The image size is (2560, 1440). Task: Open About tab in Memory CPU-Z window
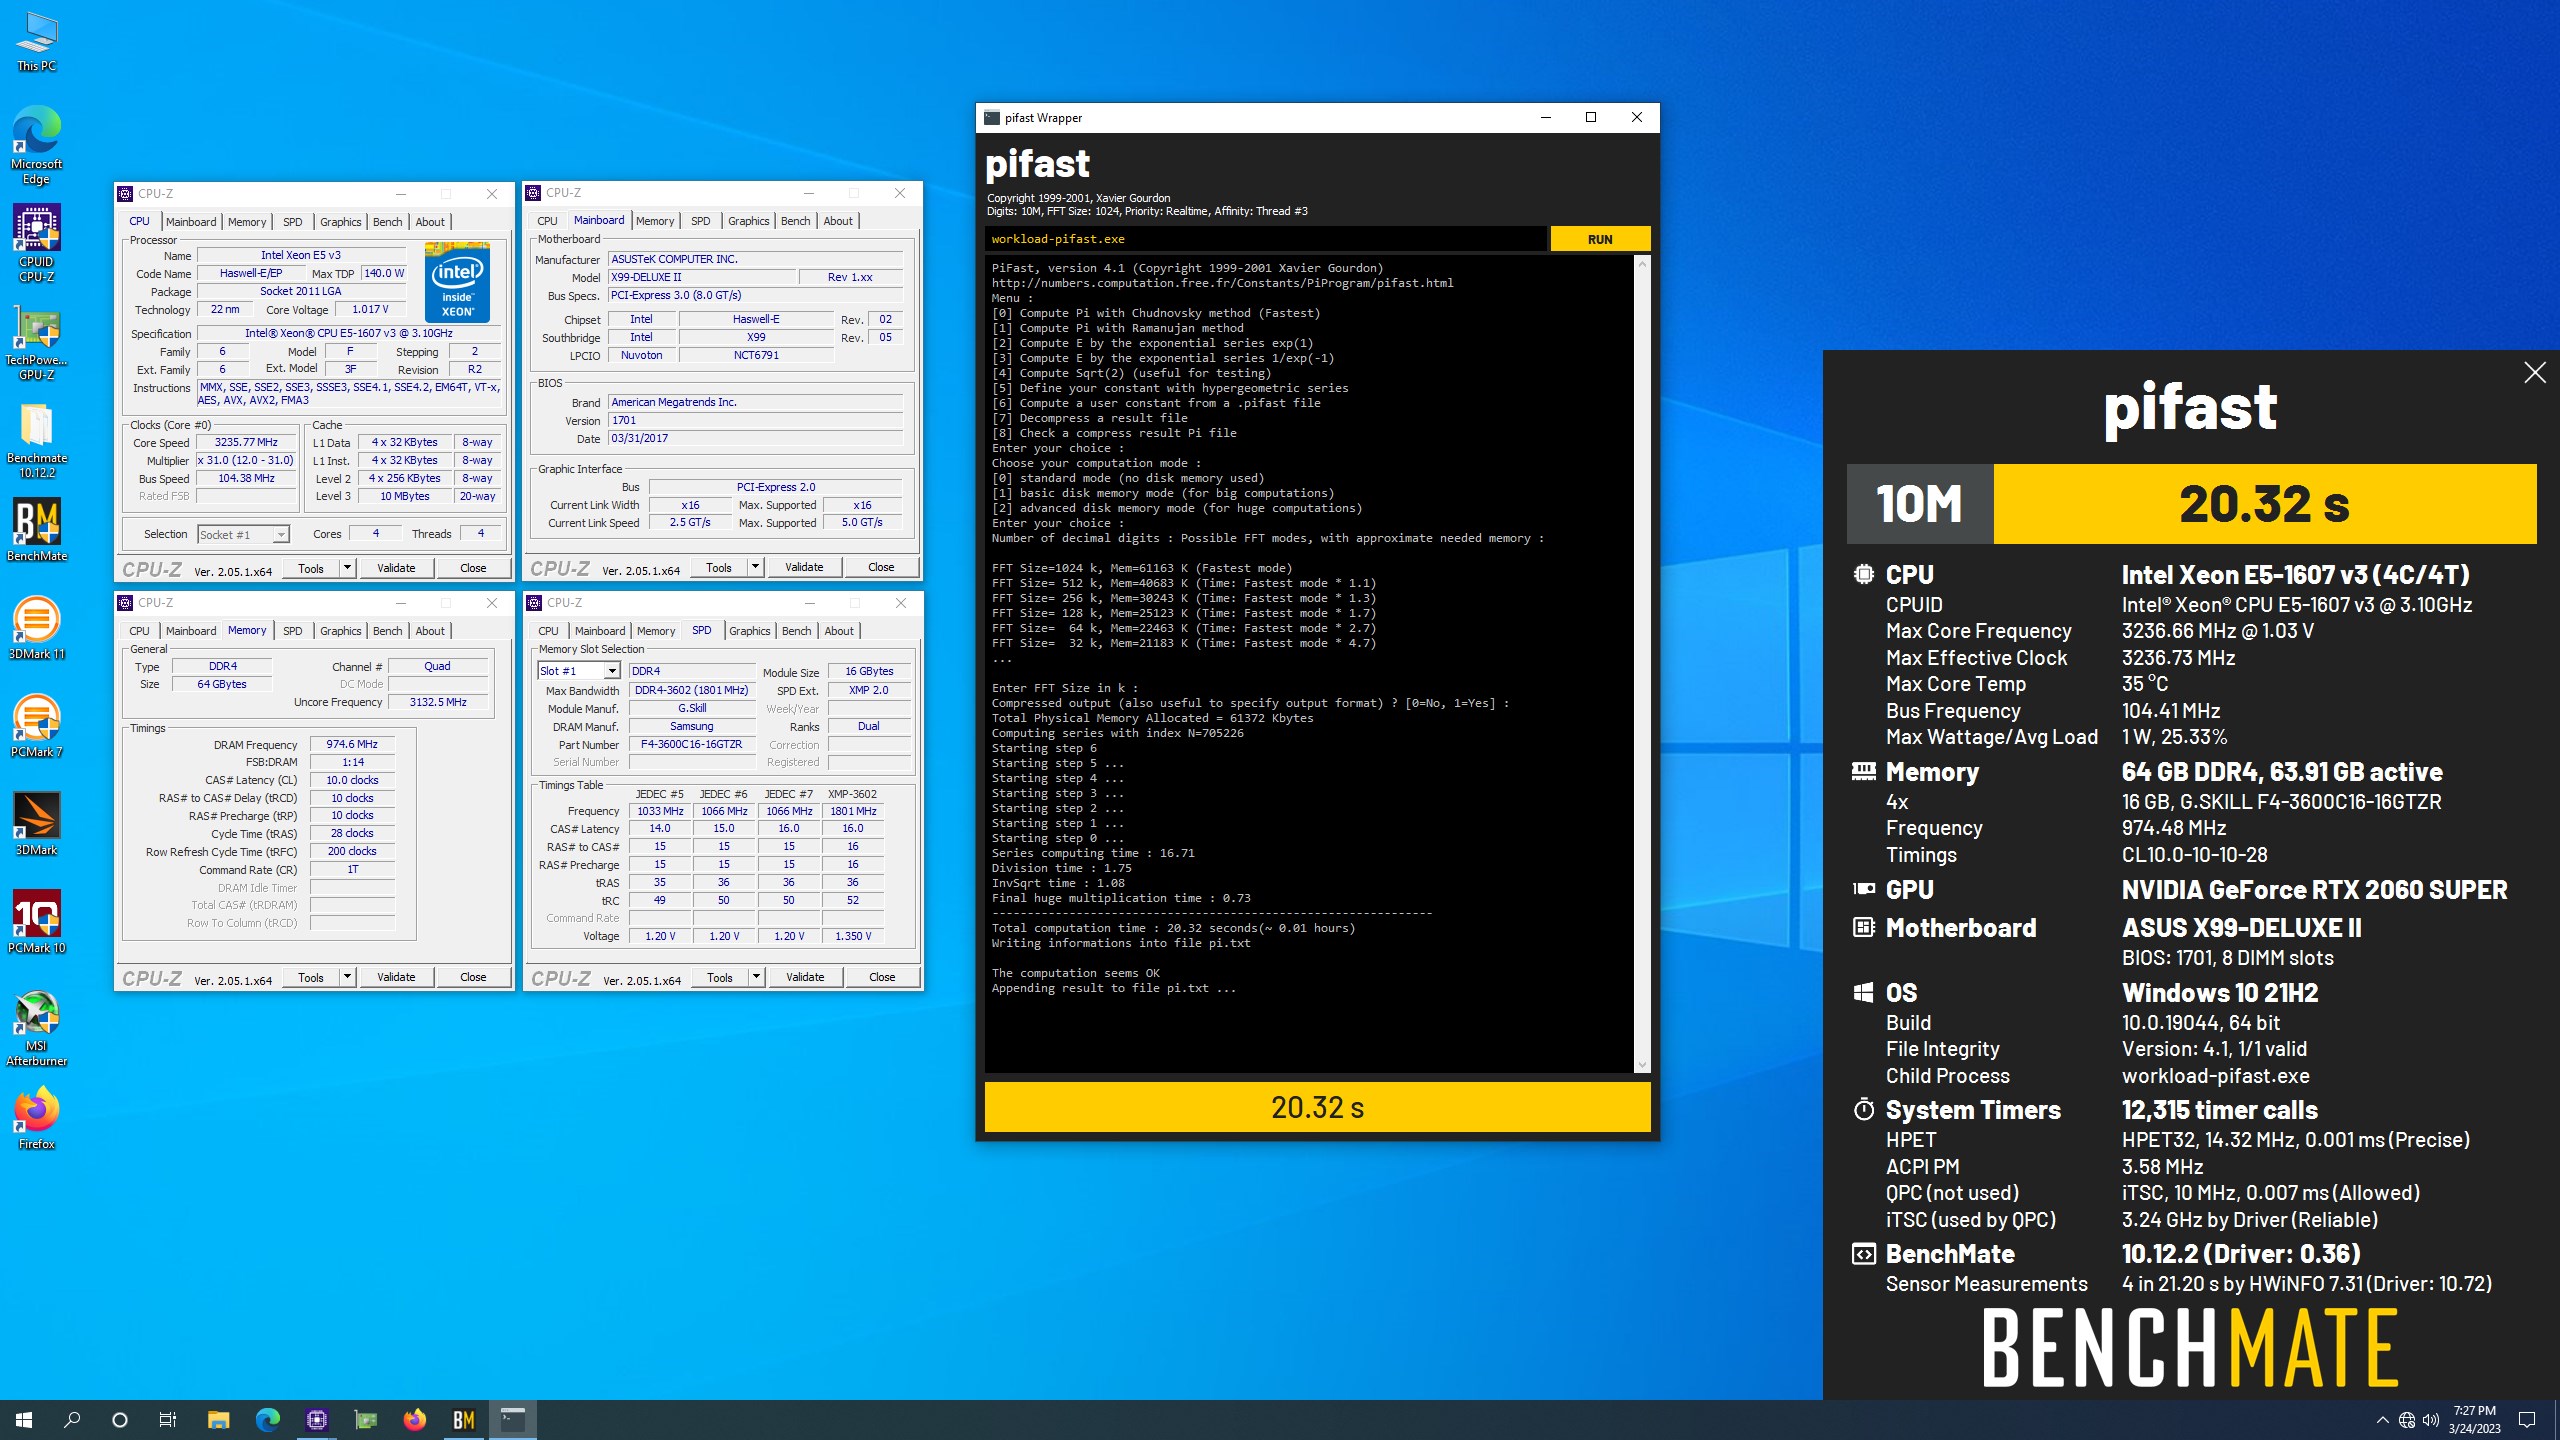pos(430,631)
